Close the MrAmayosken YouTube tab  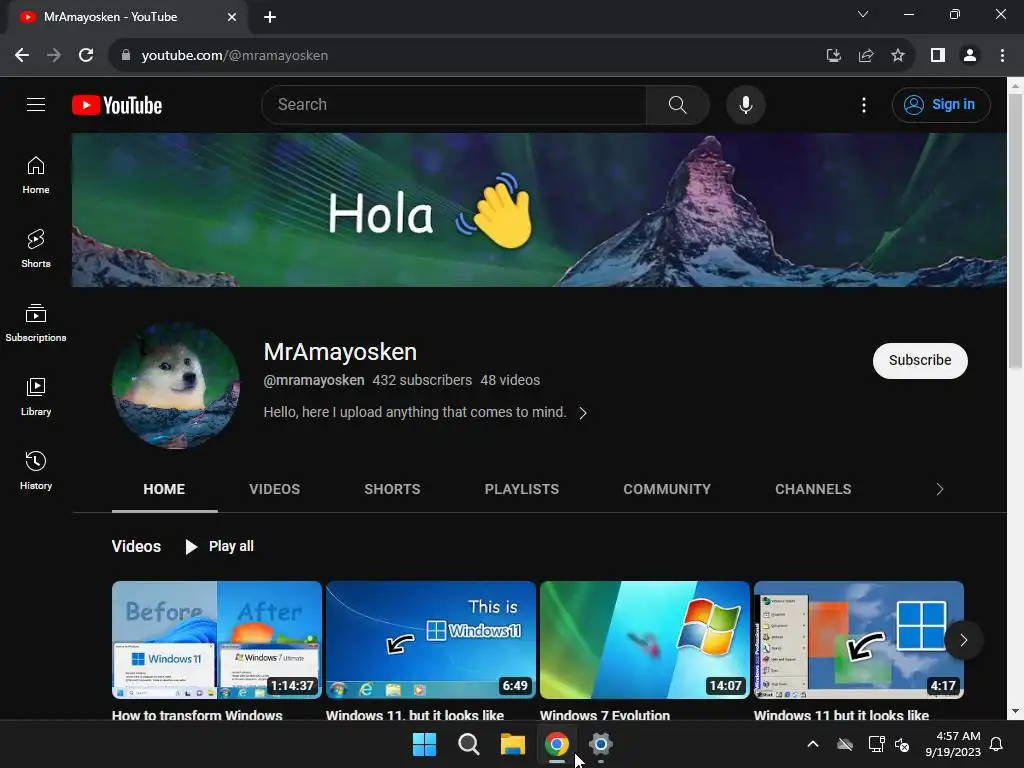(x=232, y=17)
